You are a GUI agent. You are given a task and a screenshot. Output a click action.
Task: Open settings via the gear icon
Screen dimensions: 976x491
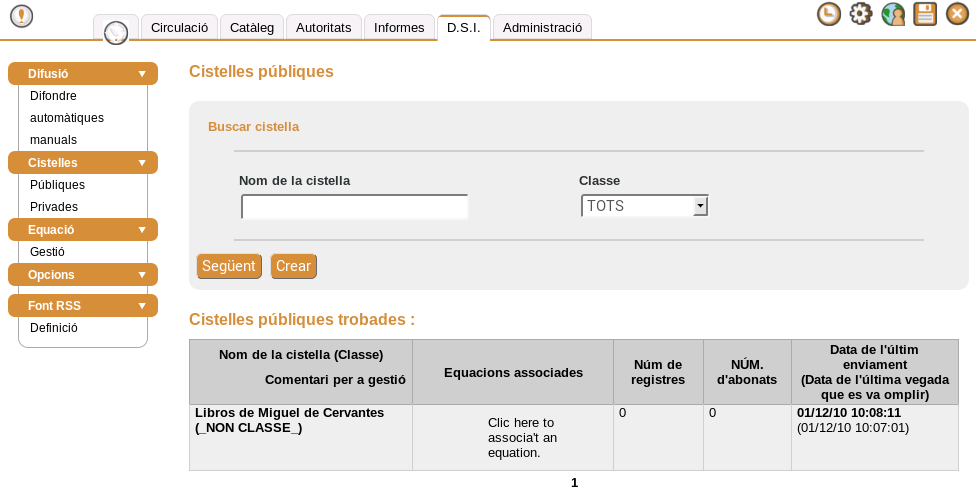[860, 14]
